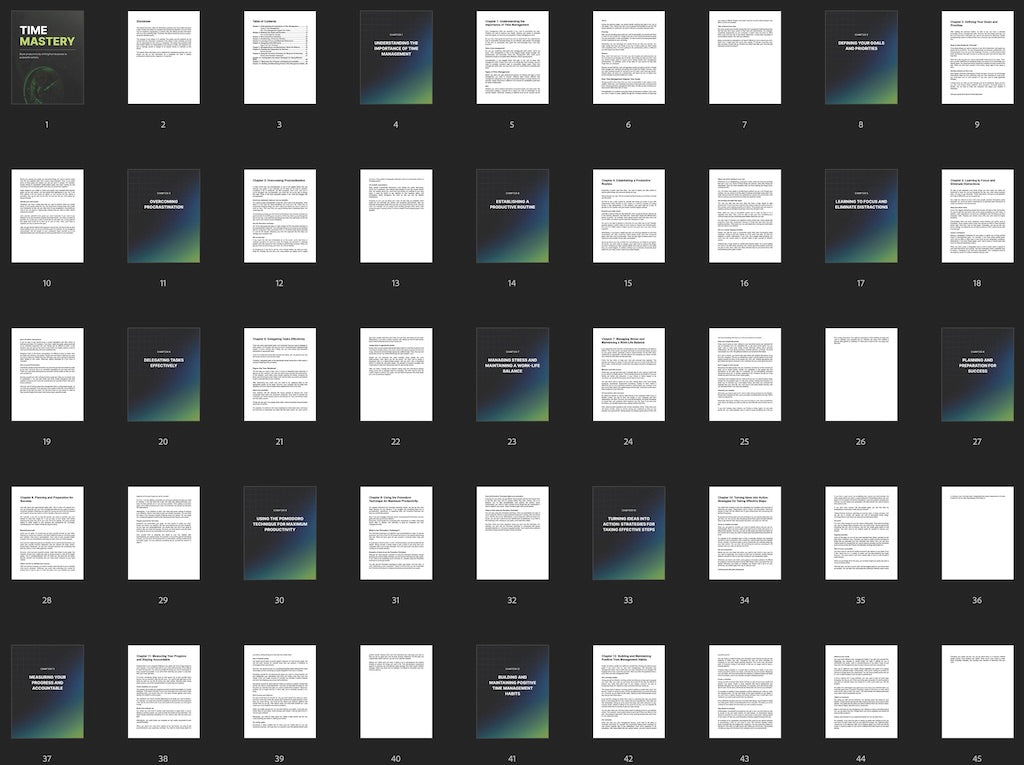
Task: Open the Pomodoro Technique chapter cover page
Action: 279,533
